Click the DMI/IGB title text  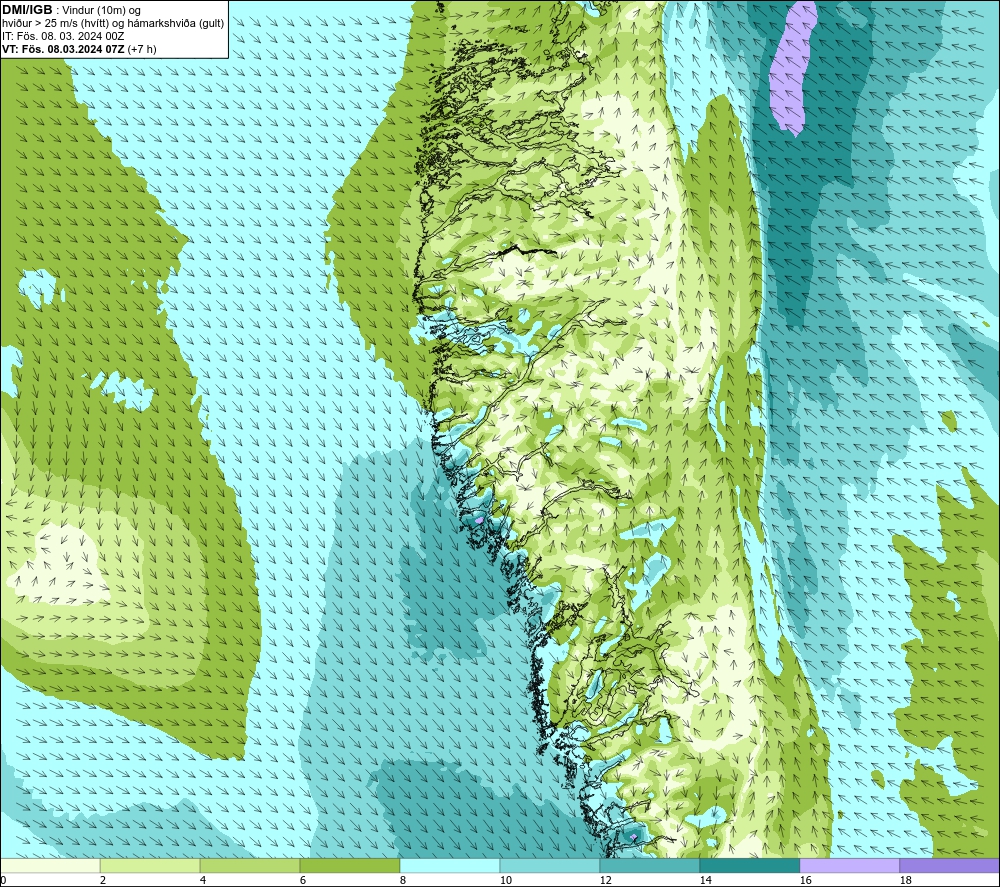tap(27, 10)
